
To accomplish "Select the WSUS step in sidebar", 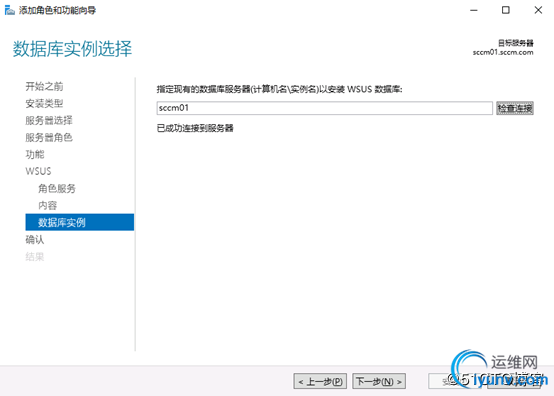I will click(38, 171).
